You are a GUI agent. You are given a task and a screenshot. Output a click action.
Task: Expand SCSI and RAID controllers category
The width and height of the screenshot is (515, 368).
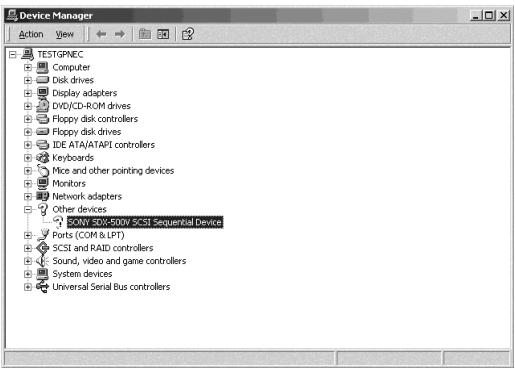pyautogui.click(x=28, y=248)
